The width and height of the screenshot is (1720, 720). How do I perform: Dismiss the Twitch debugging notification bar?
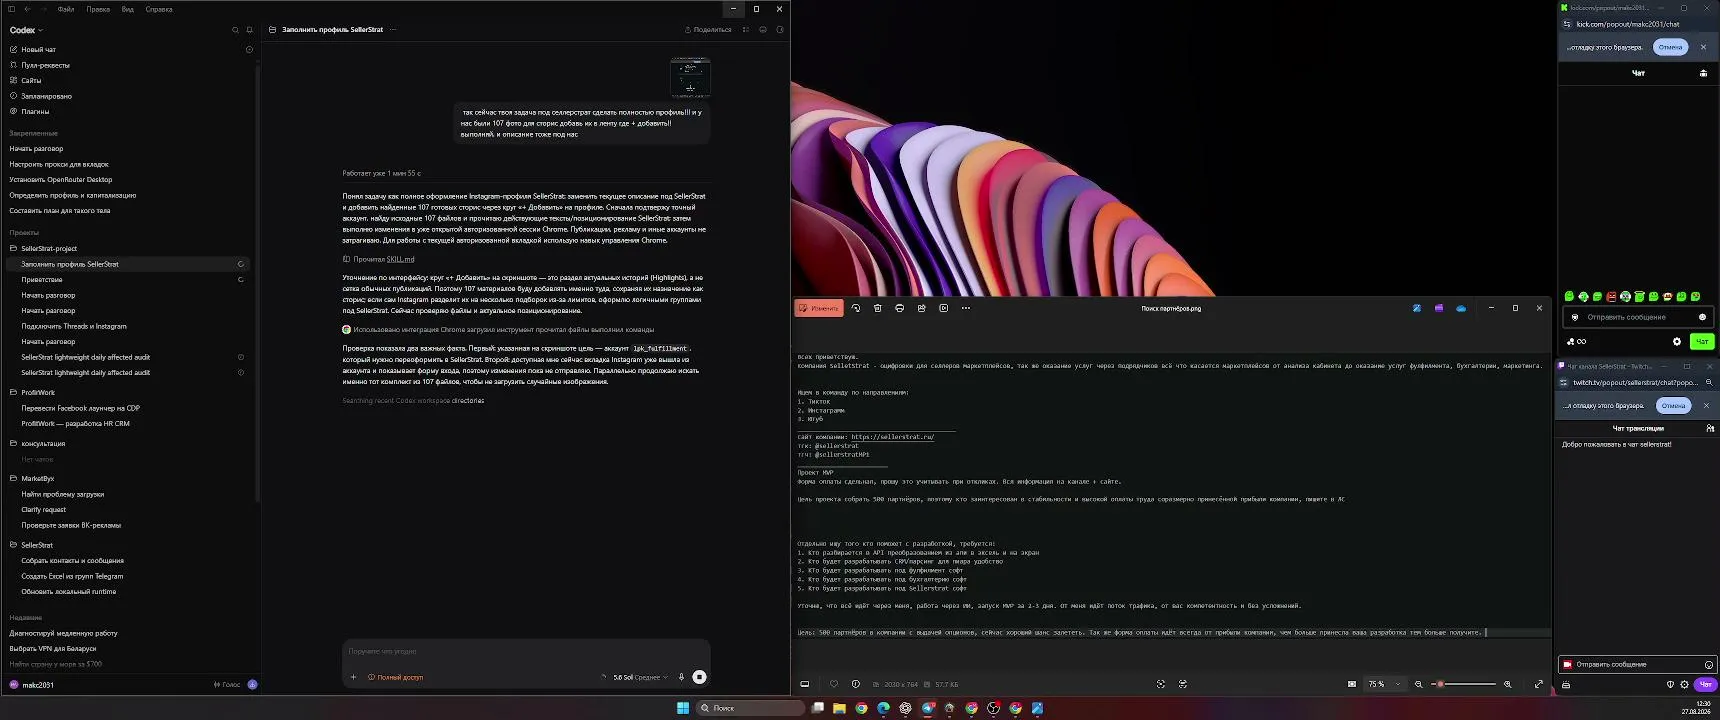[1706, 405]
